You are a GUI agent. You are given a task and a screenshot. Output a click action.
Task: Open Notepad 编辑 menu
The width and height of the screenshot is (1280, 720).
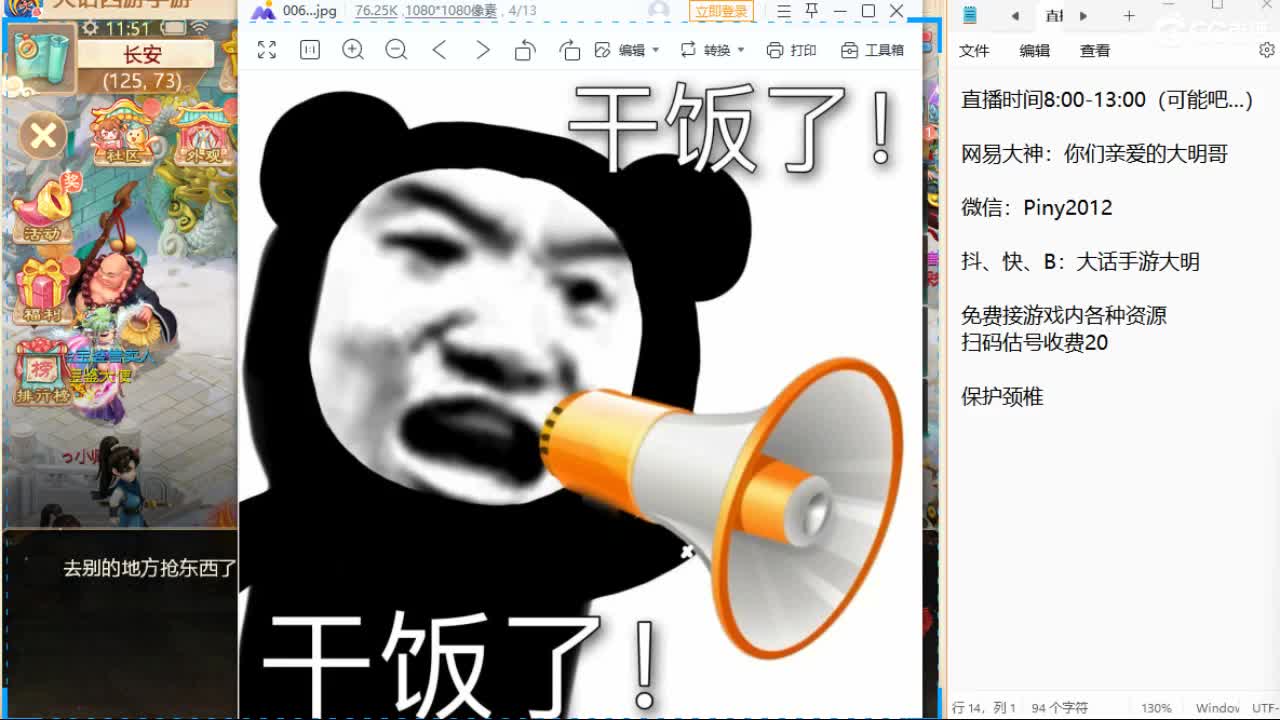[x=1034, y=50]
